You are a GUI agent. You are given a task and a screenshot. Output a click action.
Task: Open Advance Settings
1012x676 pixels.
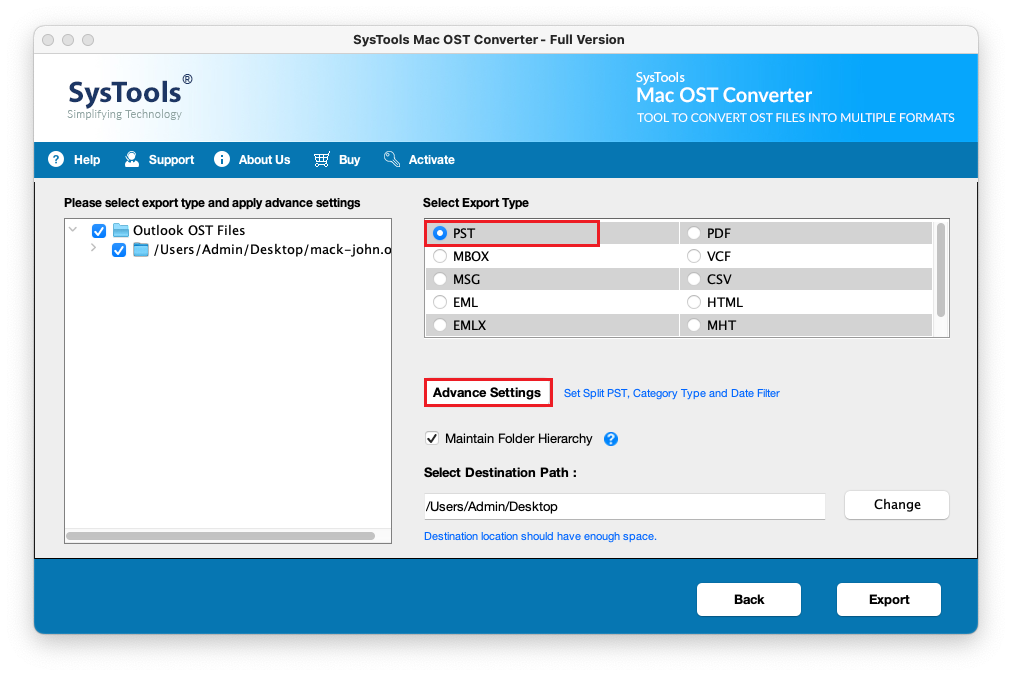coord(487,393)
